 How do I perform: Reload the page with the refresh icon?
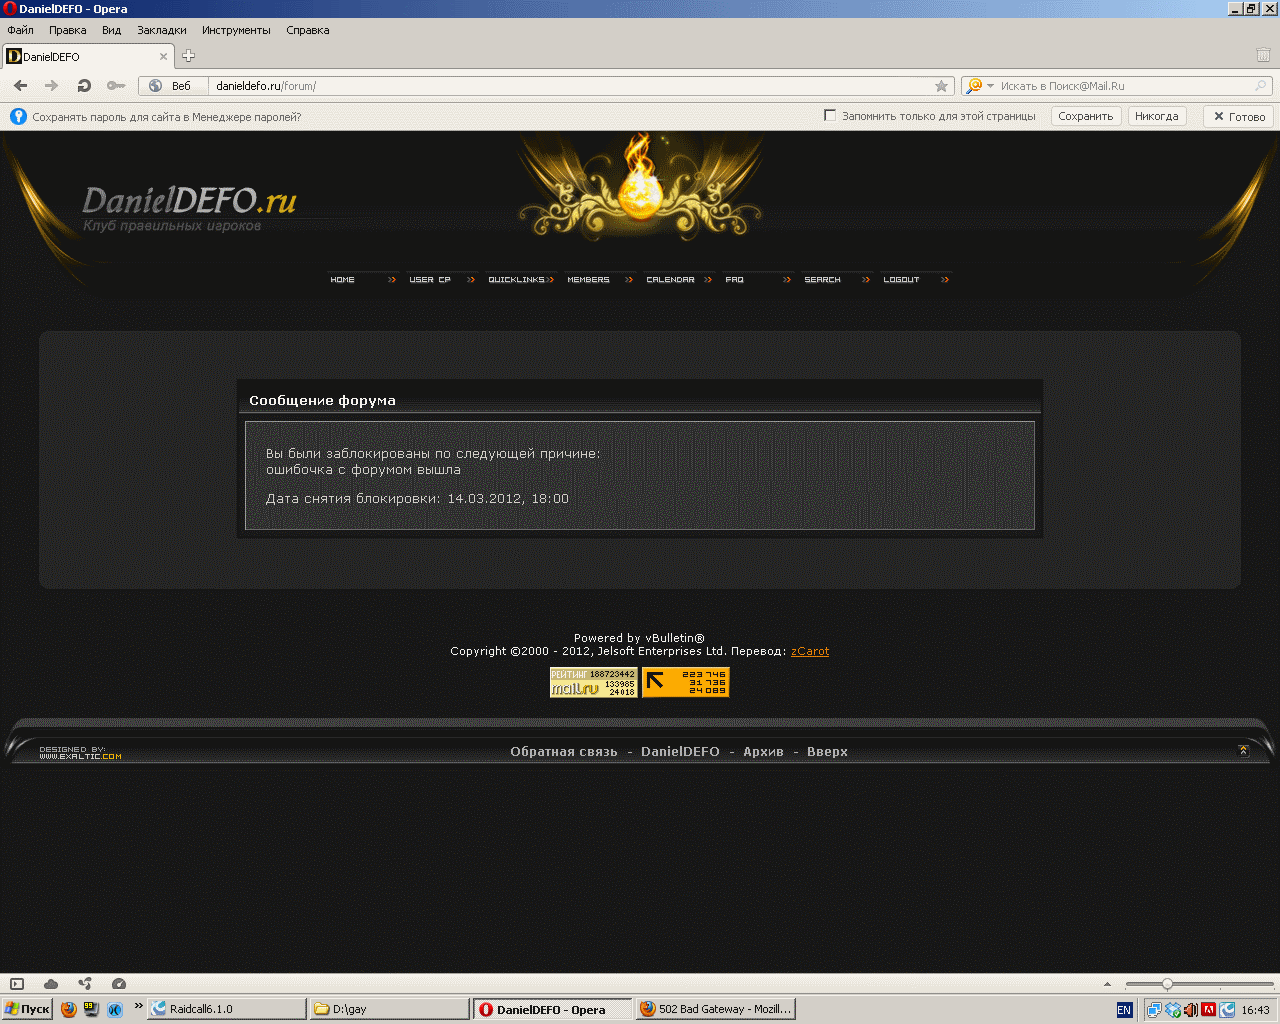(84, 86)
